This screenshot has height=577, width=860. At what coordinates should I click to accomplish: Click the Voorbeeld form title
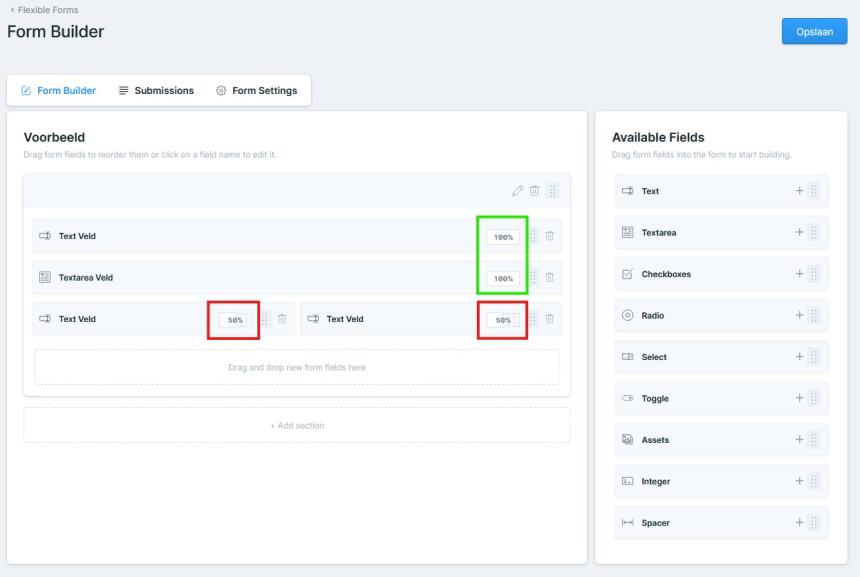click(x=54, y=137)
